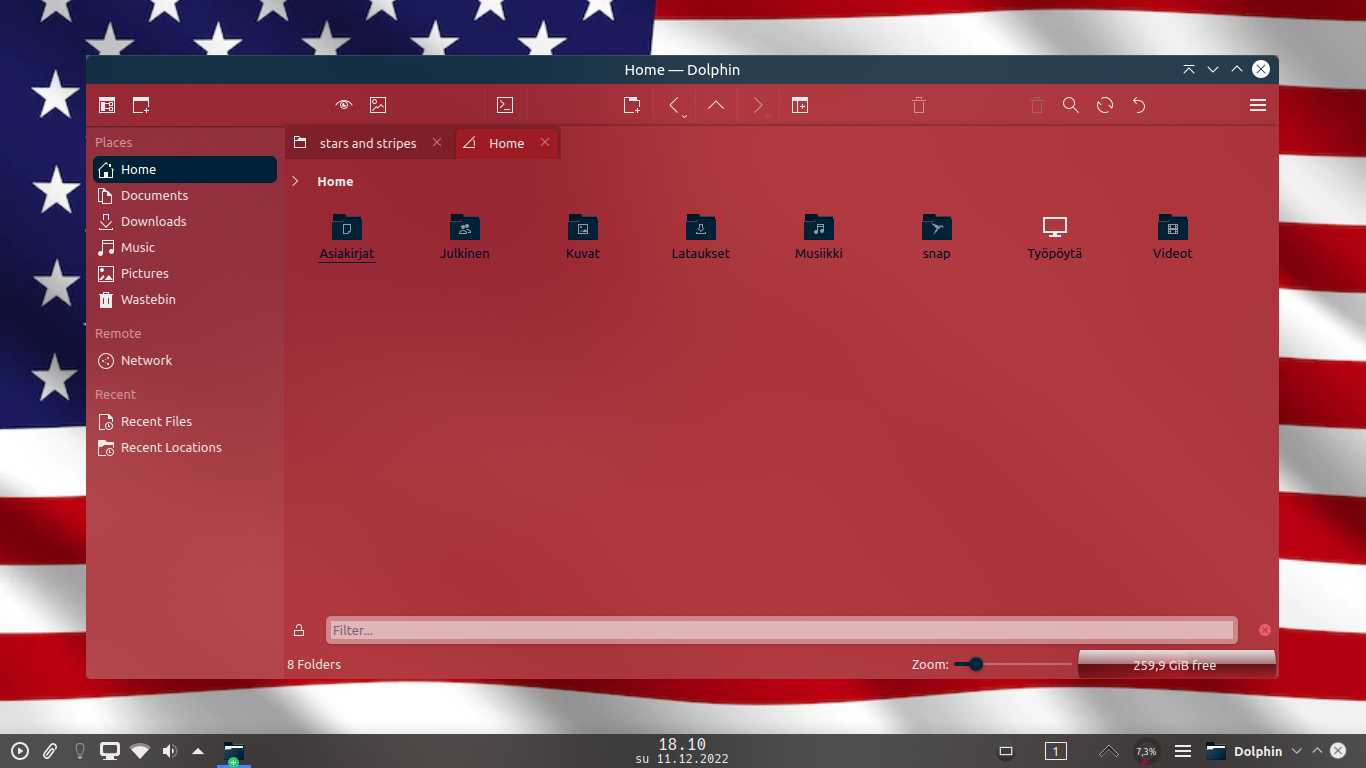Toggle the split view icon
The image size is (1366, 768).
(800, 105)
